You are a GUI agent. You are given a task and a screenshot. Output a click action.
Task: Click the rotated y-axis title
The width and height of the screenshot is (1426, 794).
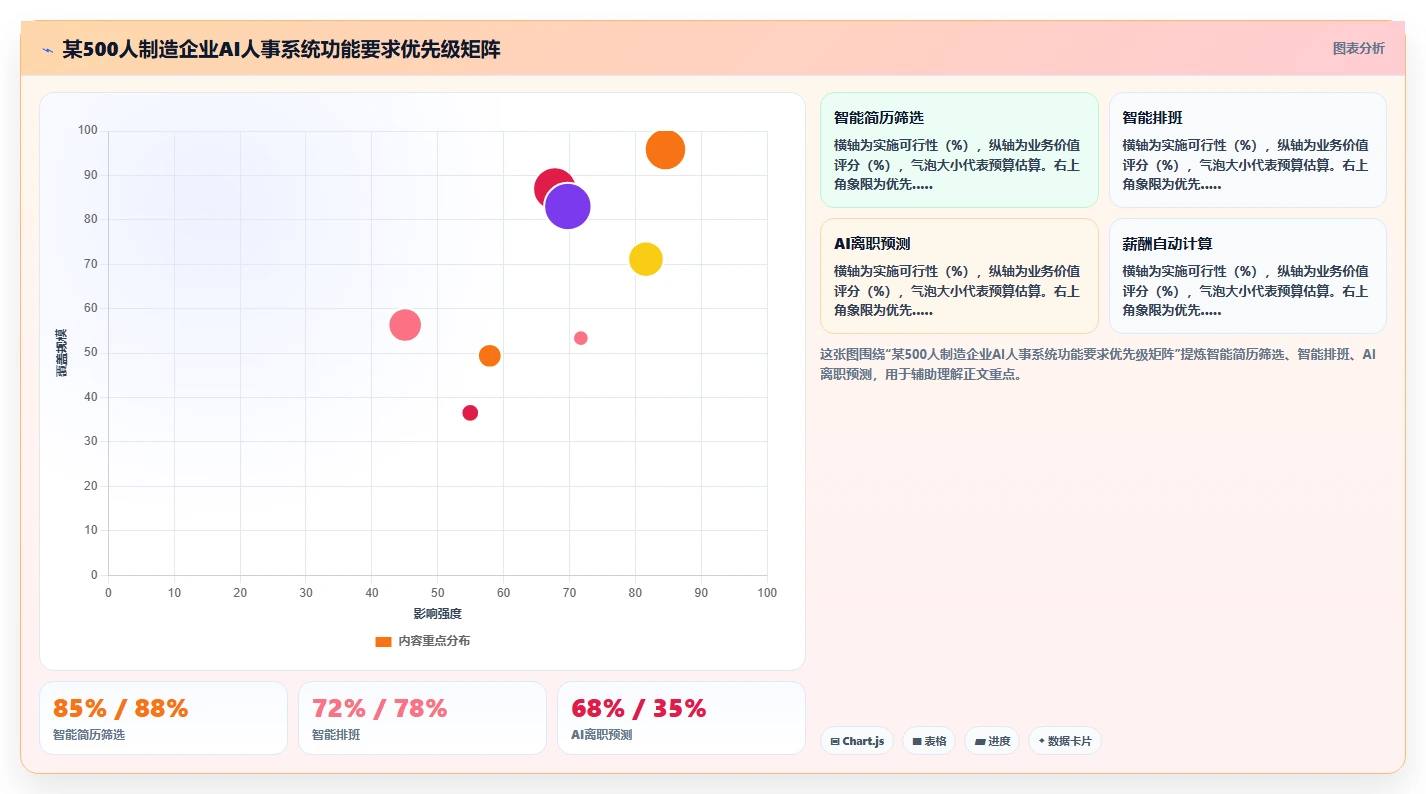62,352
